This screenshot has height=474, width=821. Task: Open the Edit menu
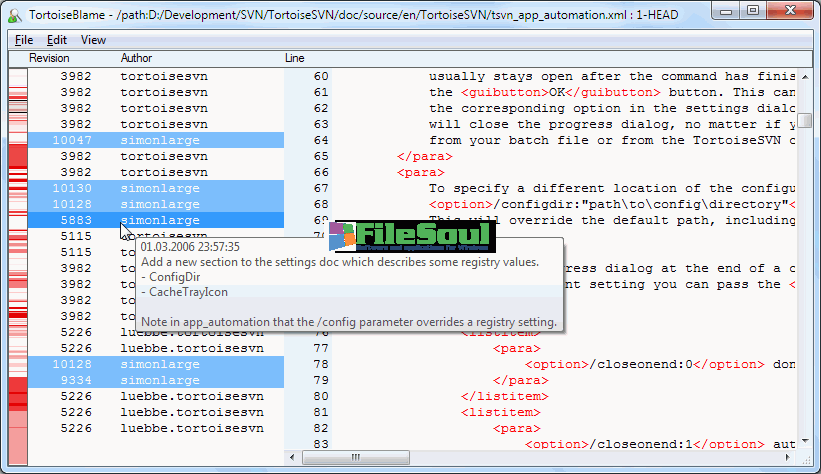(x=57, y=40)
